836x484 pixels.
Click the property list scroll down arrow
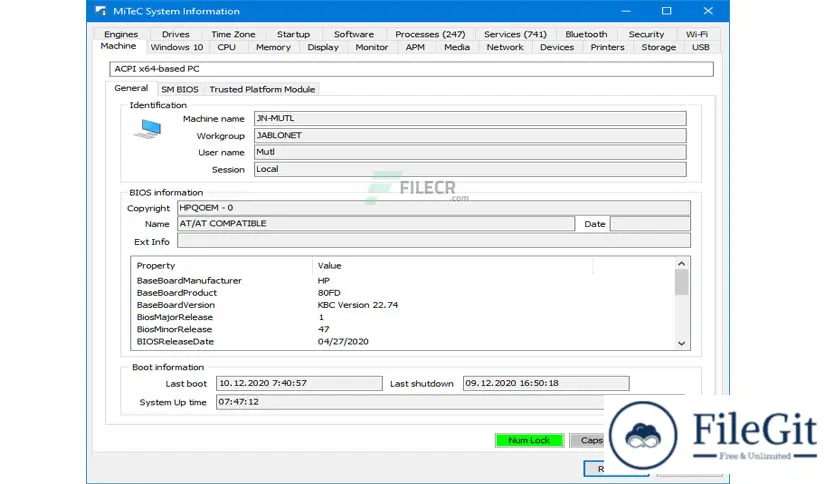tap(681, 343)
